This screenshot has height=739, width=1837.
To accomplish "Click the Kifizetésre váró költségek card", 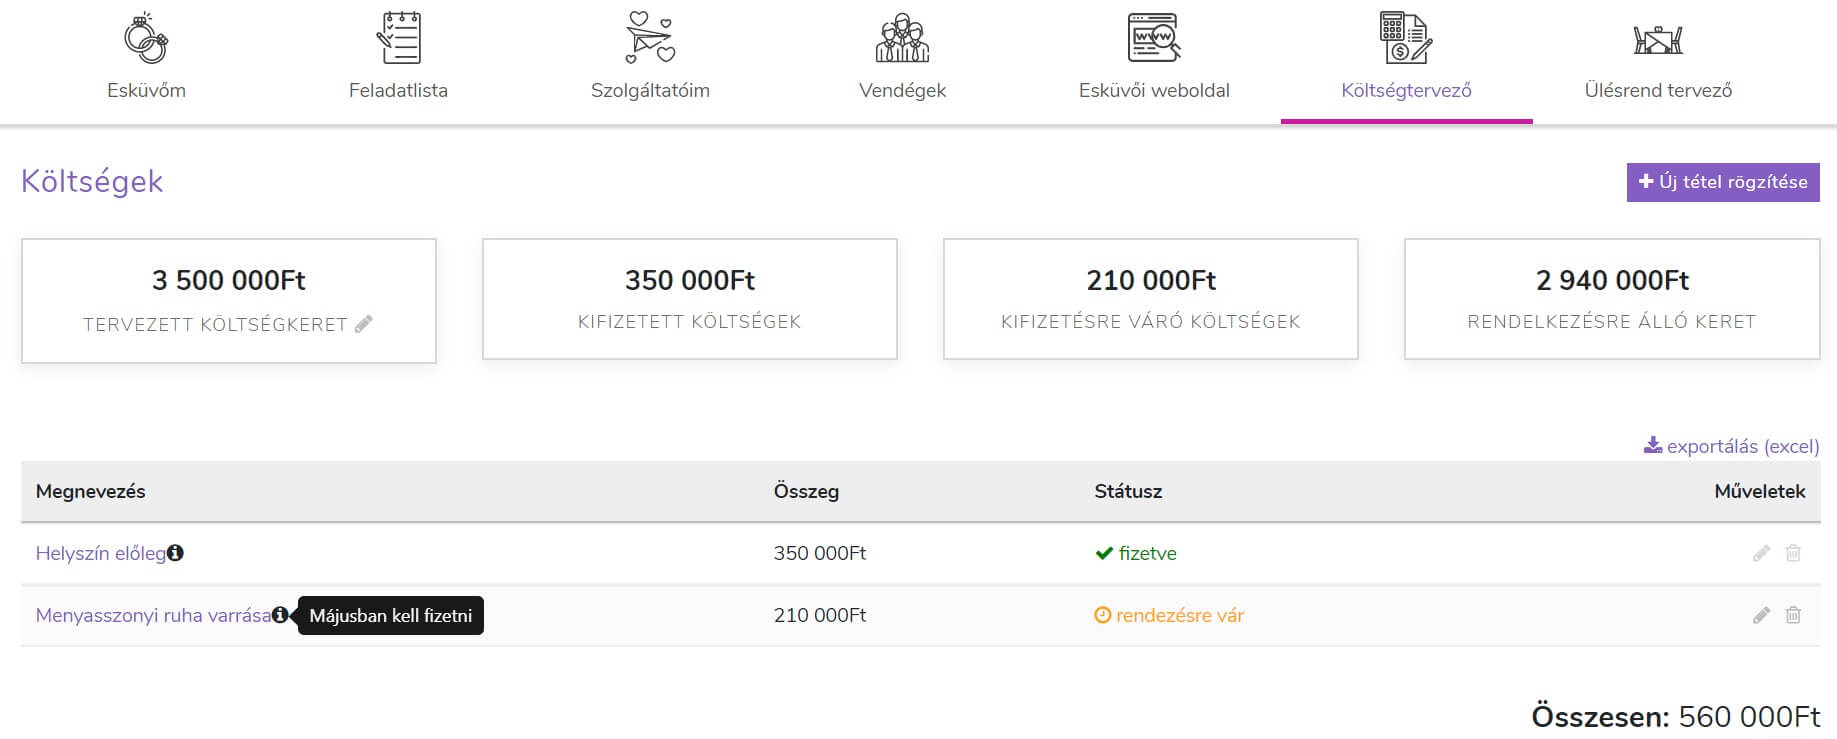I will click(x=1151, y=299).
